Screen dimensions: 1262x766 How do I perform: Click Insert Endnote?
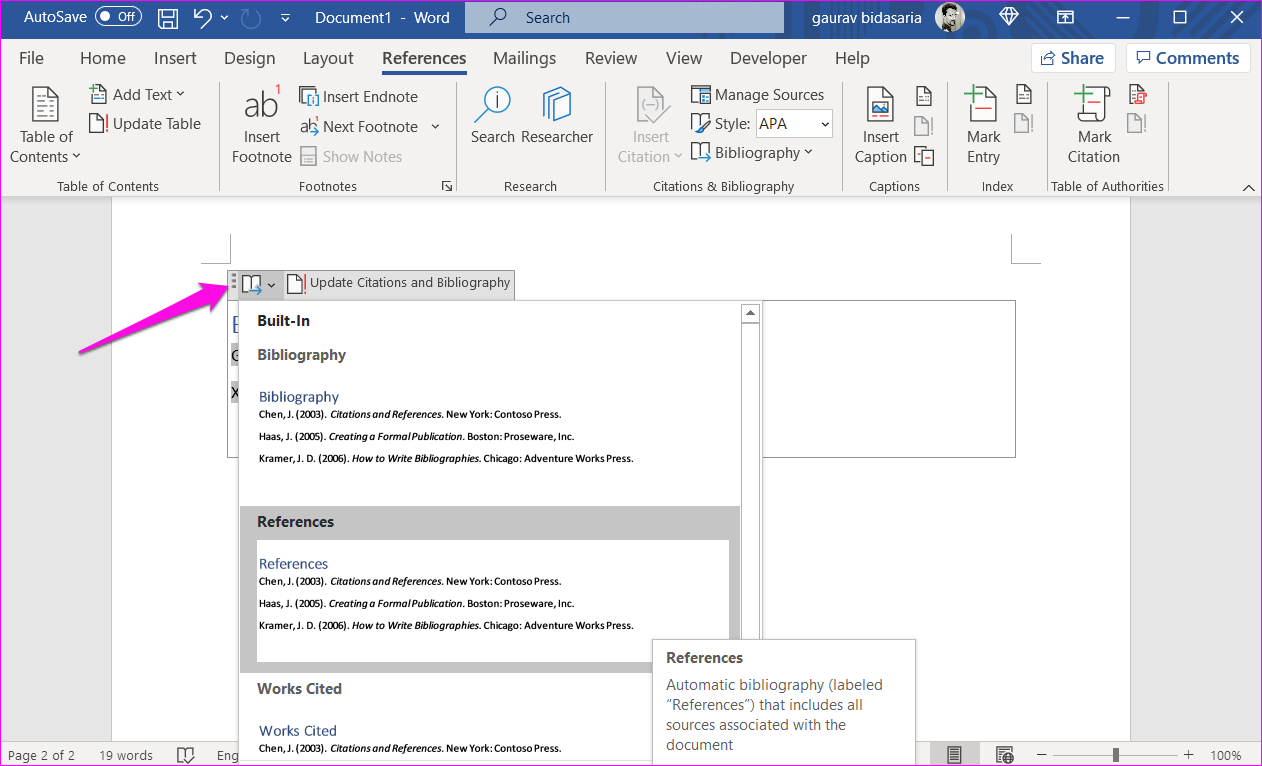coord(359,97)
